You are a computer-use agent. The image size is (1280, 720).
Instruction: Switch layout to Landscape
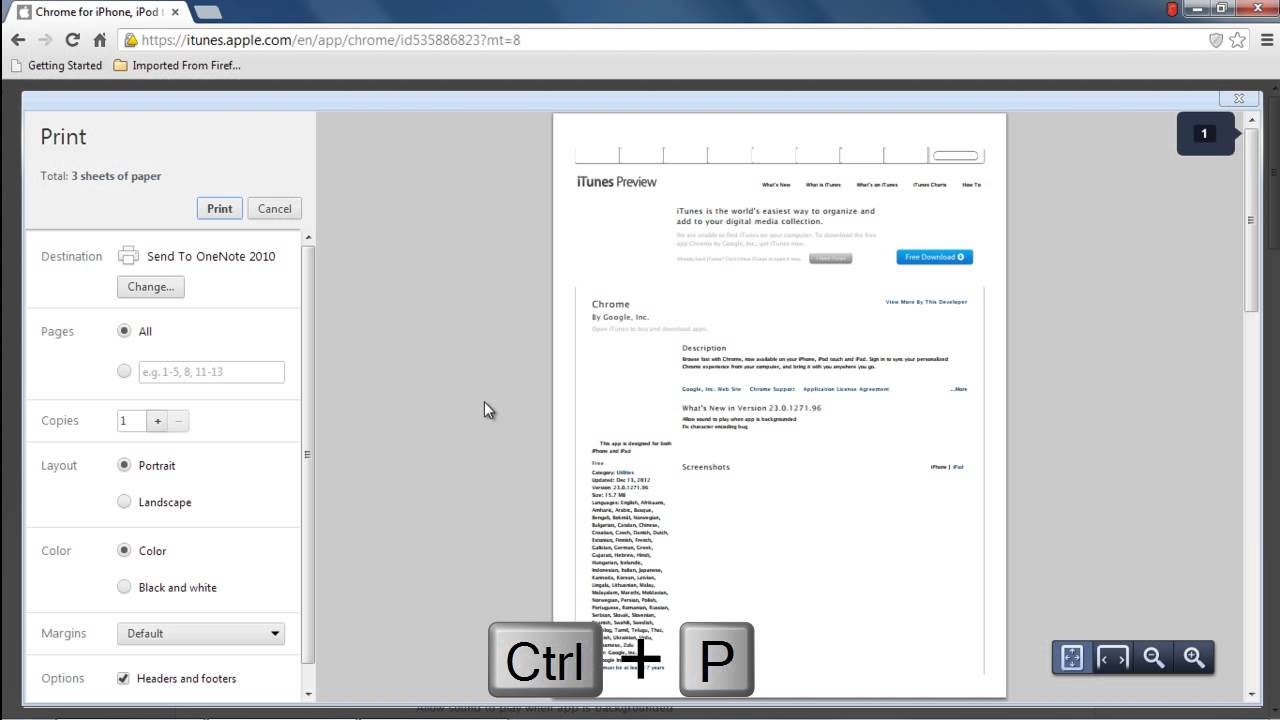coord(124,502)
